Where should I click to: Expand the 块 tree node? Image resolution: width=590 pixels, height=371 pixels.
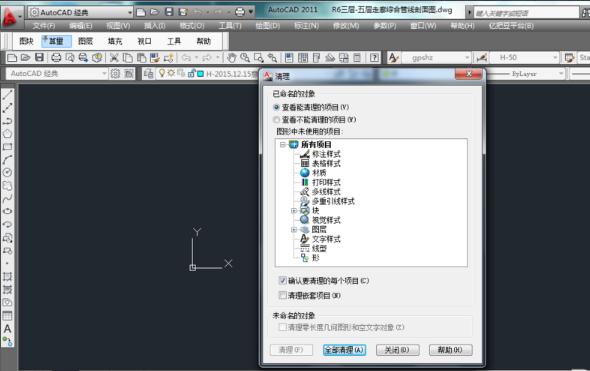tap(294, 211)
